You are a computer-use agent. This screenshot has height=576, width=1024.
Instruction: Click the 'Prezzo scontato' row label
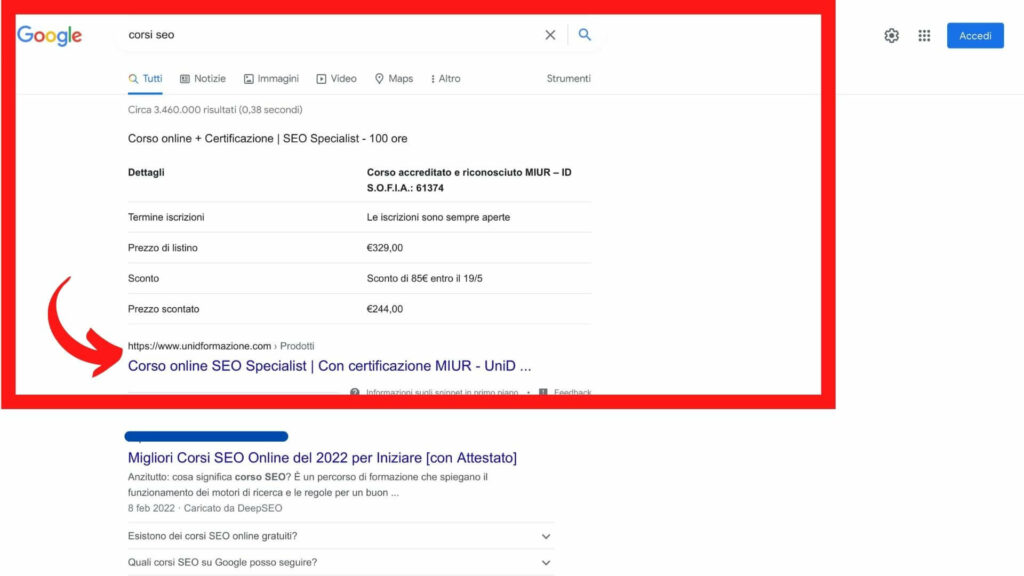[163, 309]
